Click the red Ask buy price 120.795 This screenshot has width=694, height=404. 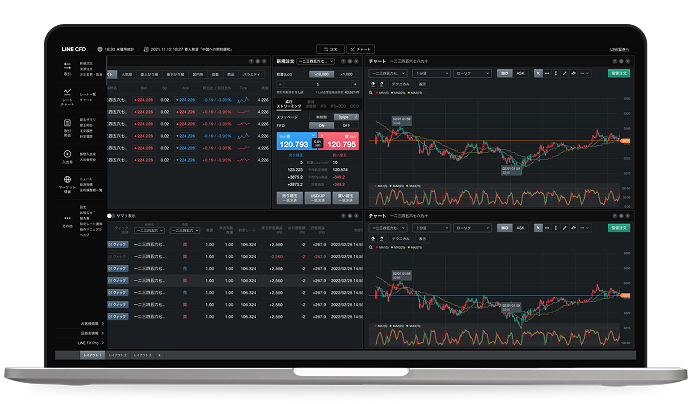pyautogui.click(x=342, y=145)
